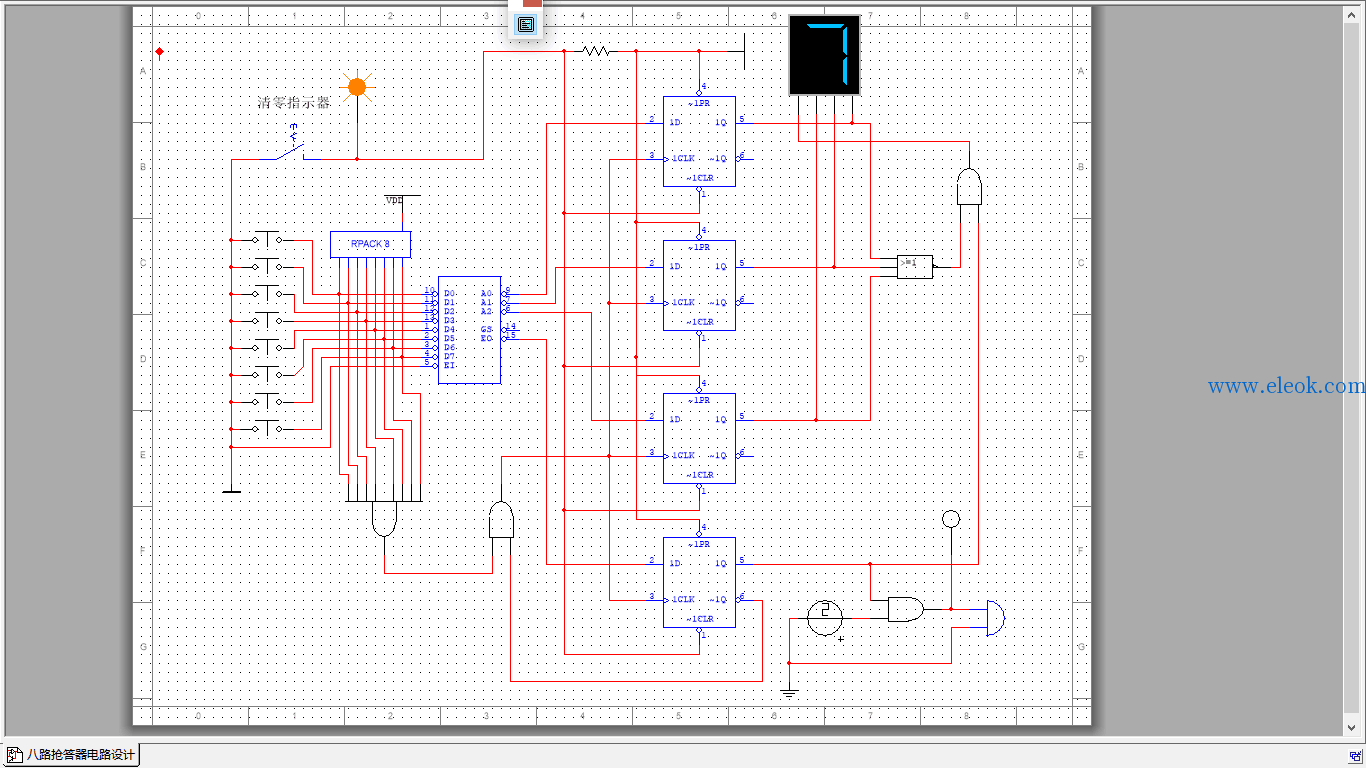Image resolution: width=1366 pixels, height=768 pixels.
Task: Select the priority encoder chip with D0-D7 inputs
Action: [469, 330]
